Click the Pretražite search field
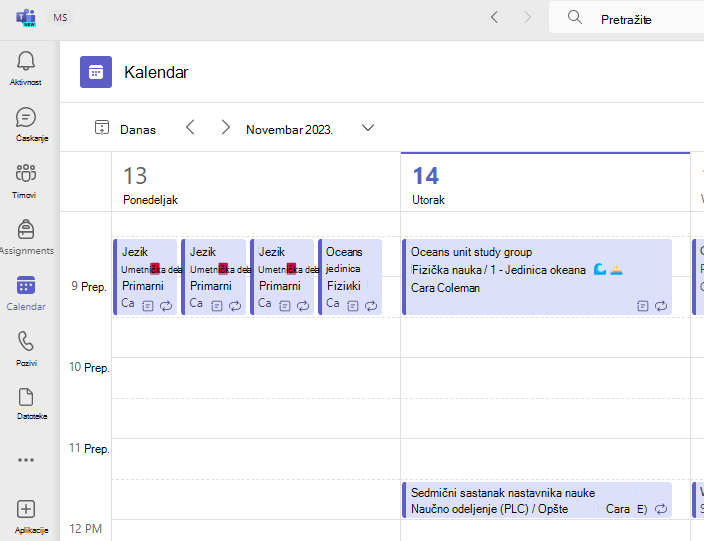This screenshot has height=541, width=704. (626, 18)
